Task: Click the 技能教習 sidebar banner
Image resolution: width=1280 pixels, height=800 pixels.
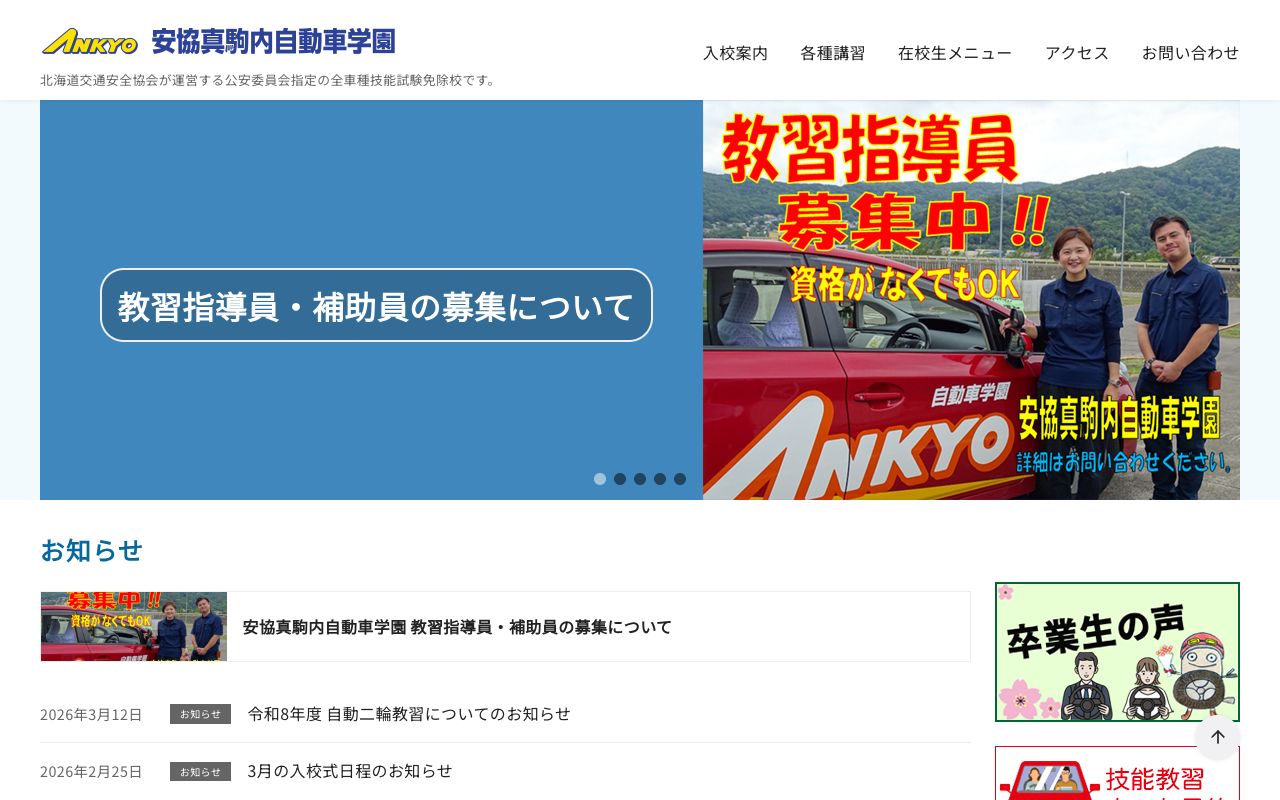Action: [x=1117, y=775]
